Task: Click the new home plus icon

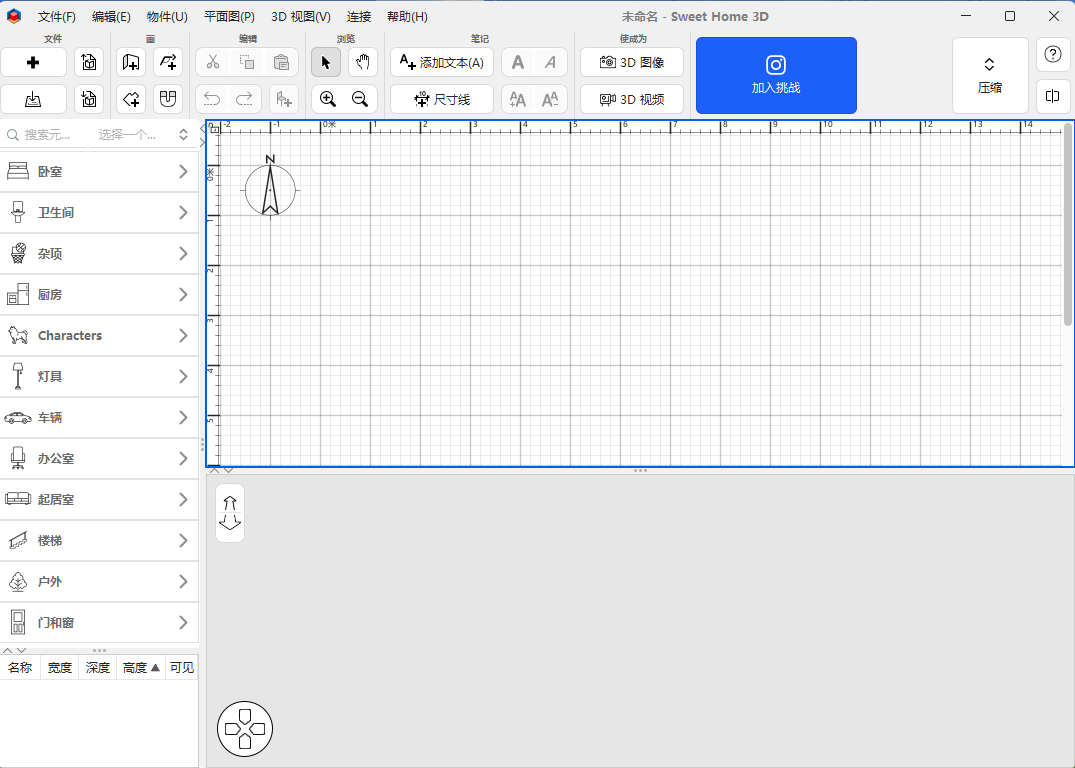Action: click(33, 62)
